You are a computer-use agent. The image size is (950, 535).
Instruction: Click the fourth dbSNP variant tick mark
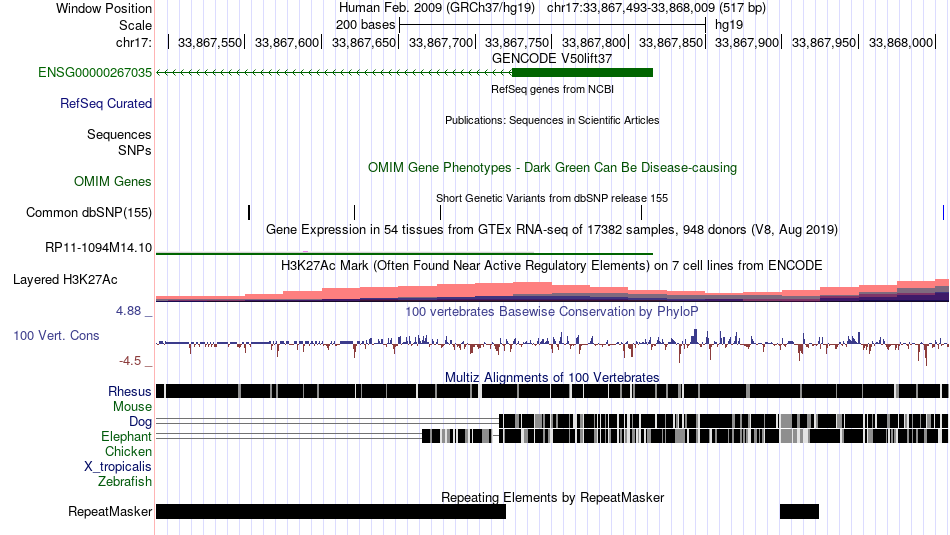tap(642, 213)
